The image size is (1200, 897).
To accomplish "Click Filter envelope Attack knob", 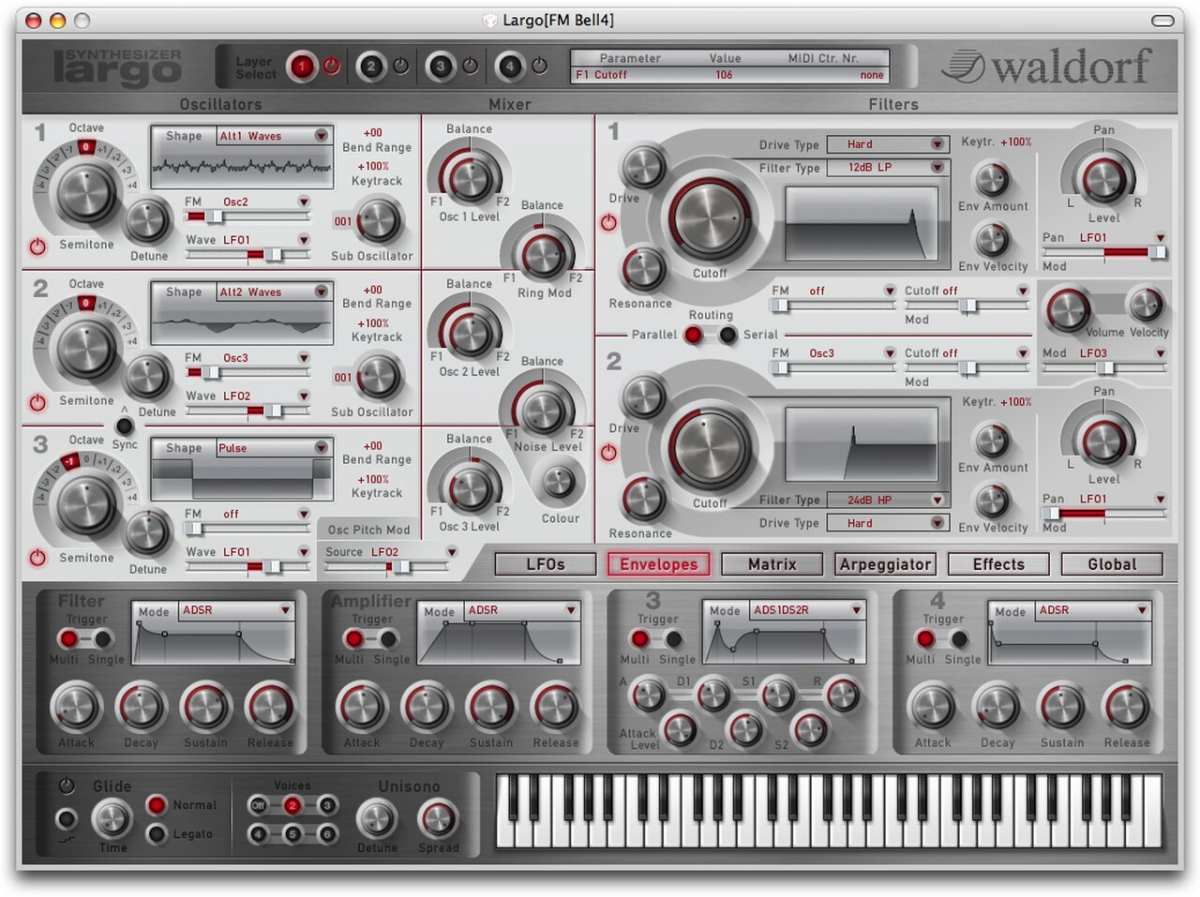I will 76,708.
